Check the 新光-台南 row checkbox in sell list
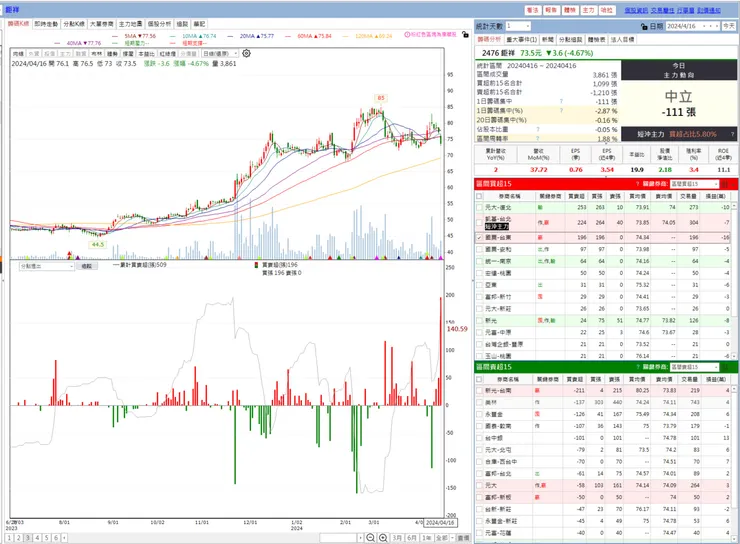The width and height of the screenshot is (740, 544). tap(479, 391)
